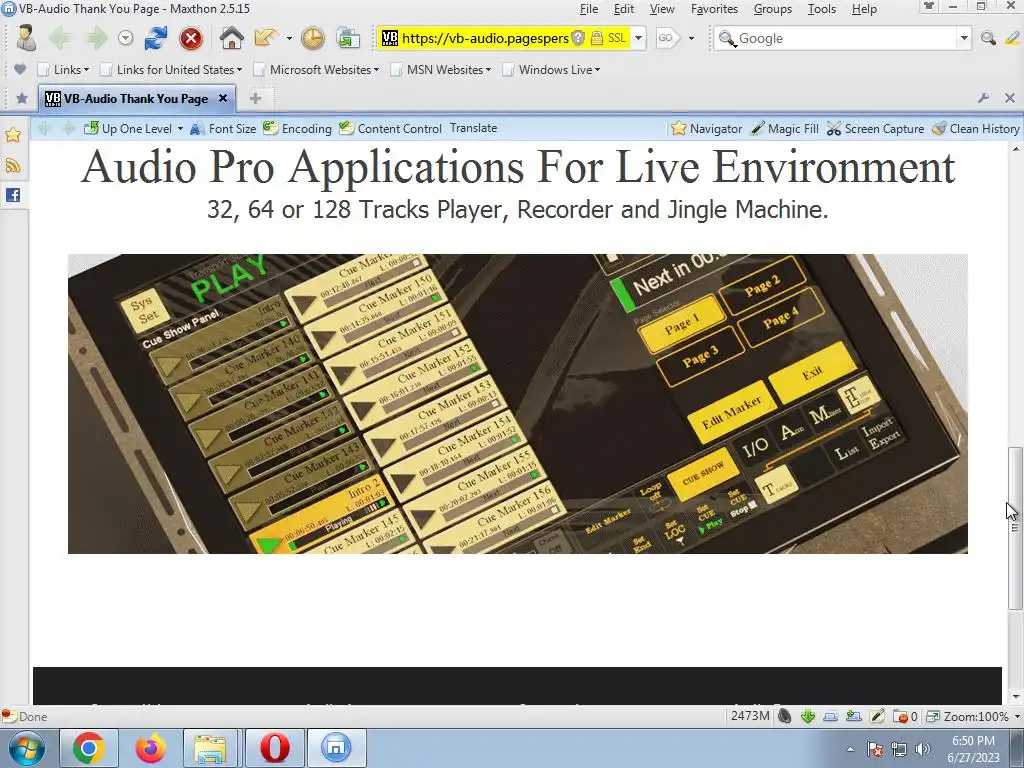Click the undo closed tab arrow icon

(266, 38)
